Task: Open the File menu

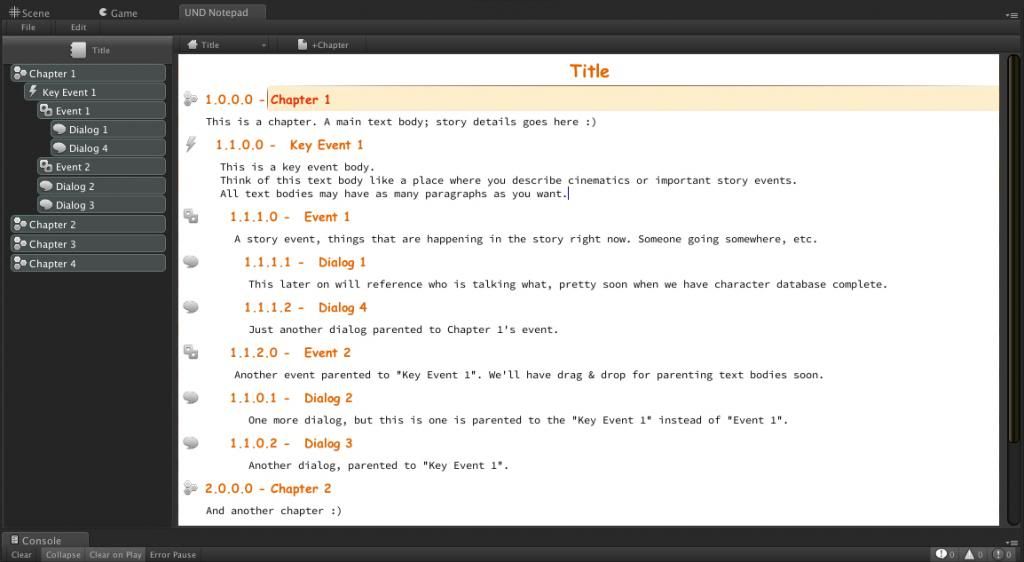Action: (28, 27)
